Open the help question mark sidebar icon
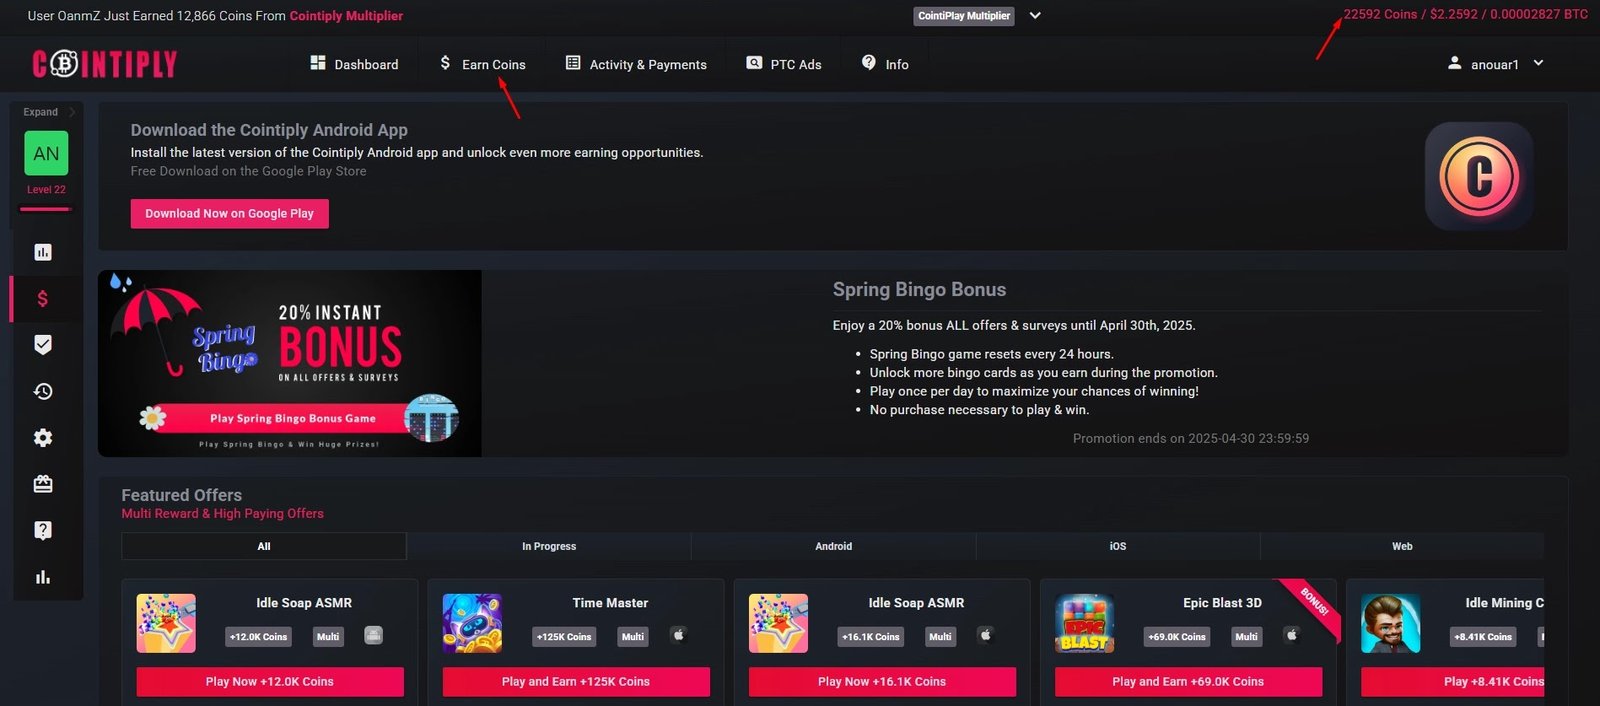This screenshot has height=706, width=1600. tap(43, 530)
